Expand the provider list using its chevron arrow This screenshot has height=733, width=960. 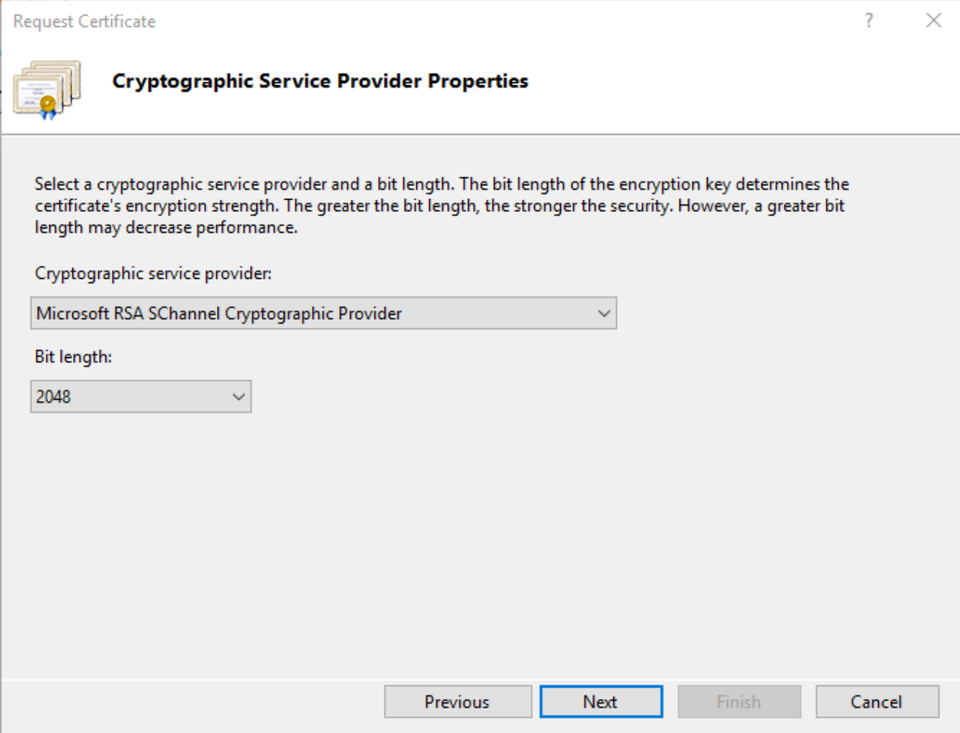[x=604, y=313]
